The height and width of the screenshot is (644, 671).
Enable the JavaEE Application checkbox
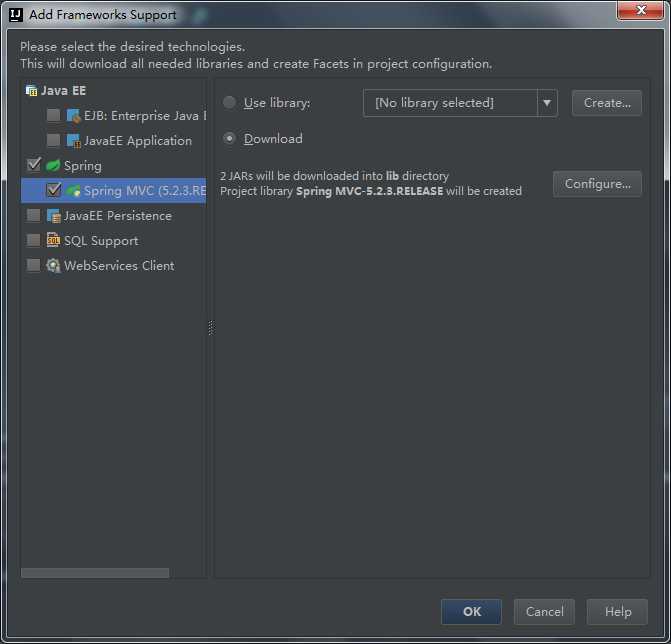[53, 140]
